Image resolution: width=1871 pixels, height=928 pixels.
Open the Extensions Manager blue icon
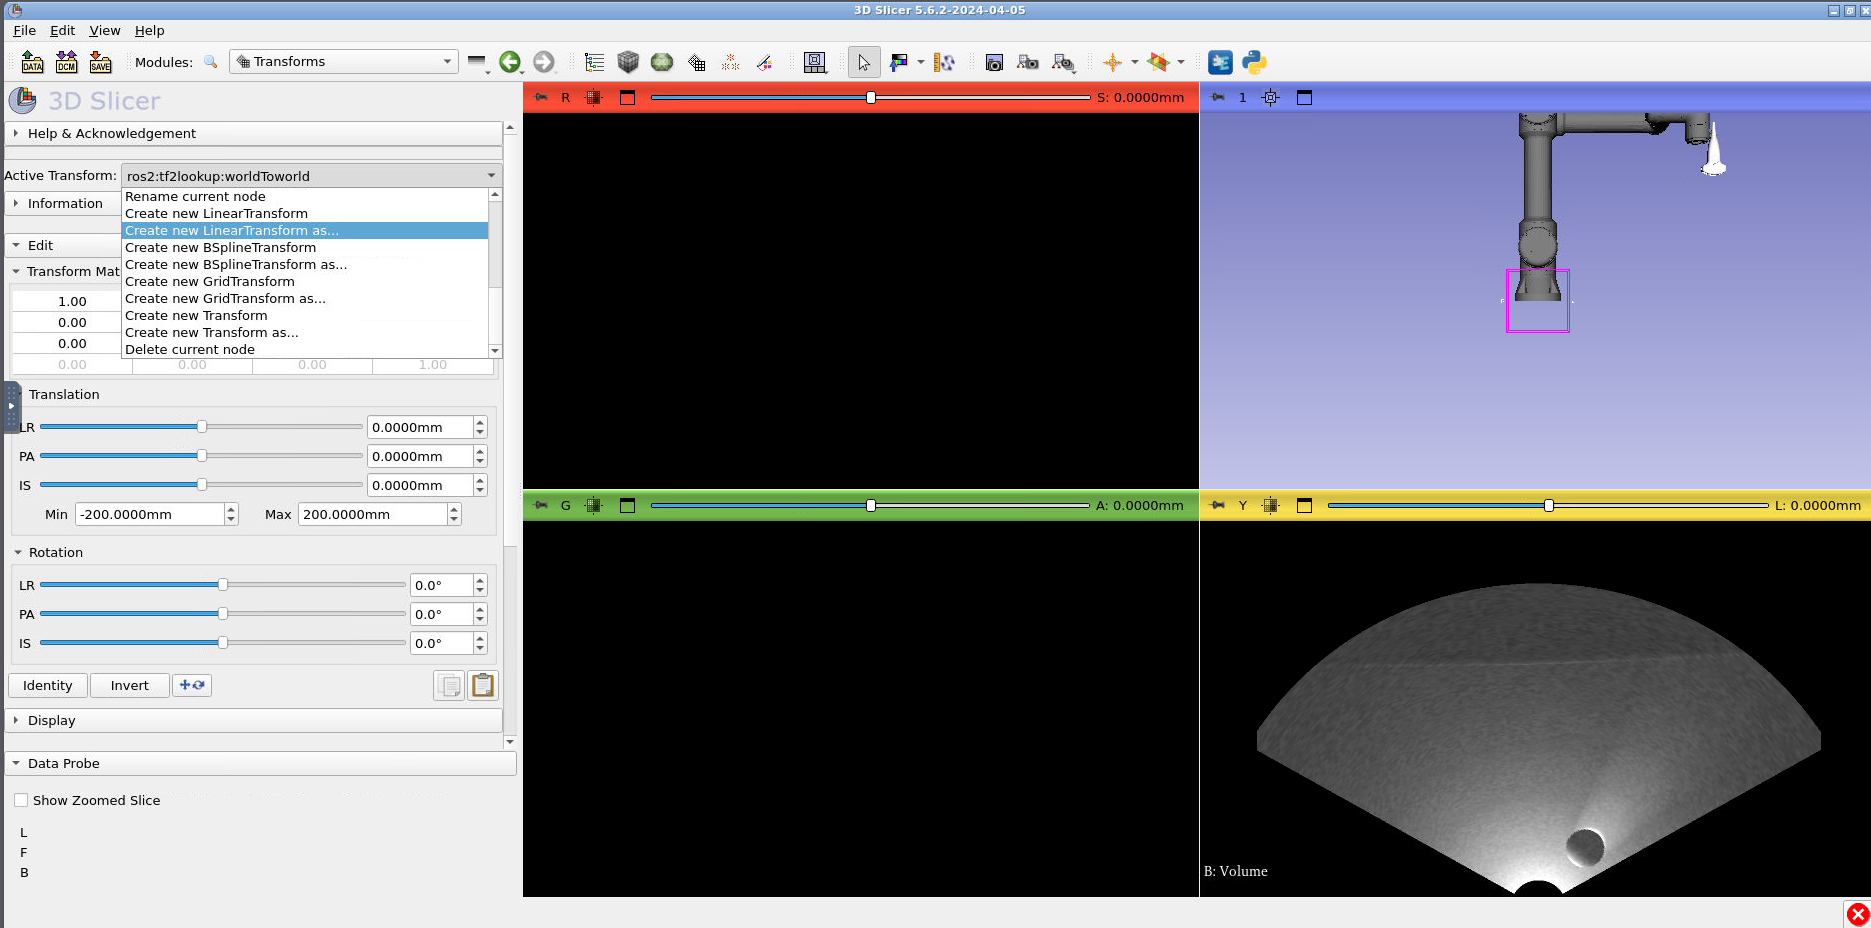(1220, 62)
